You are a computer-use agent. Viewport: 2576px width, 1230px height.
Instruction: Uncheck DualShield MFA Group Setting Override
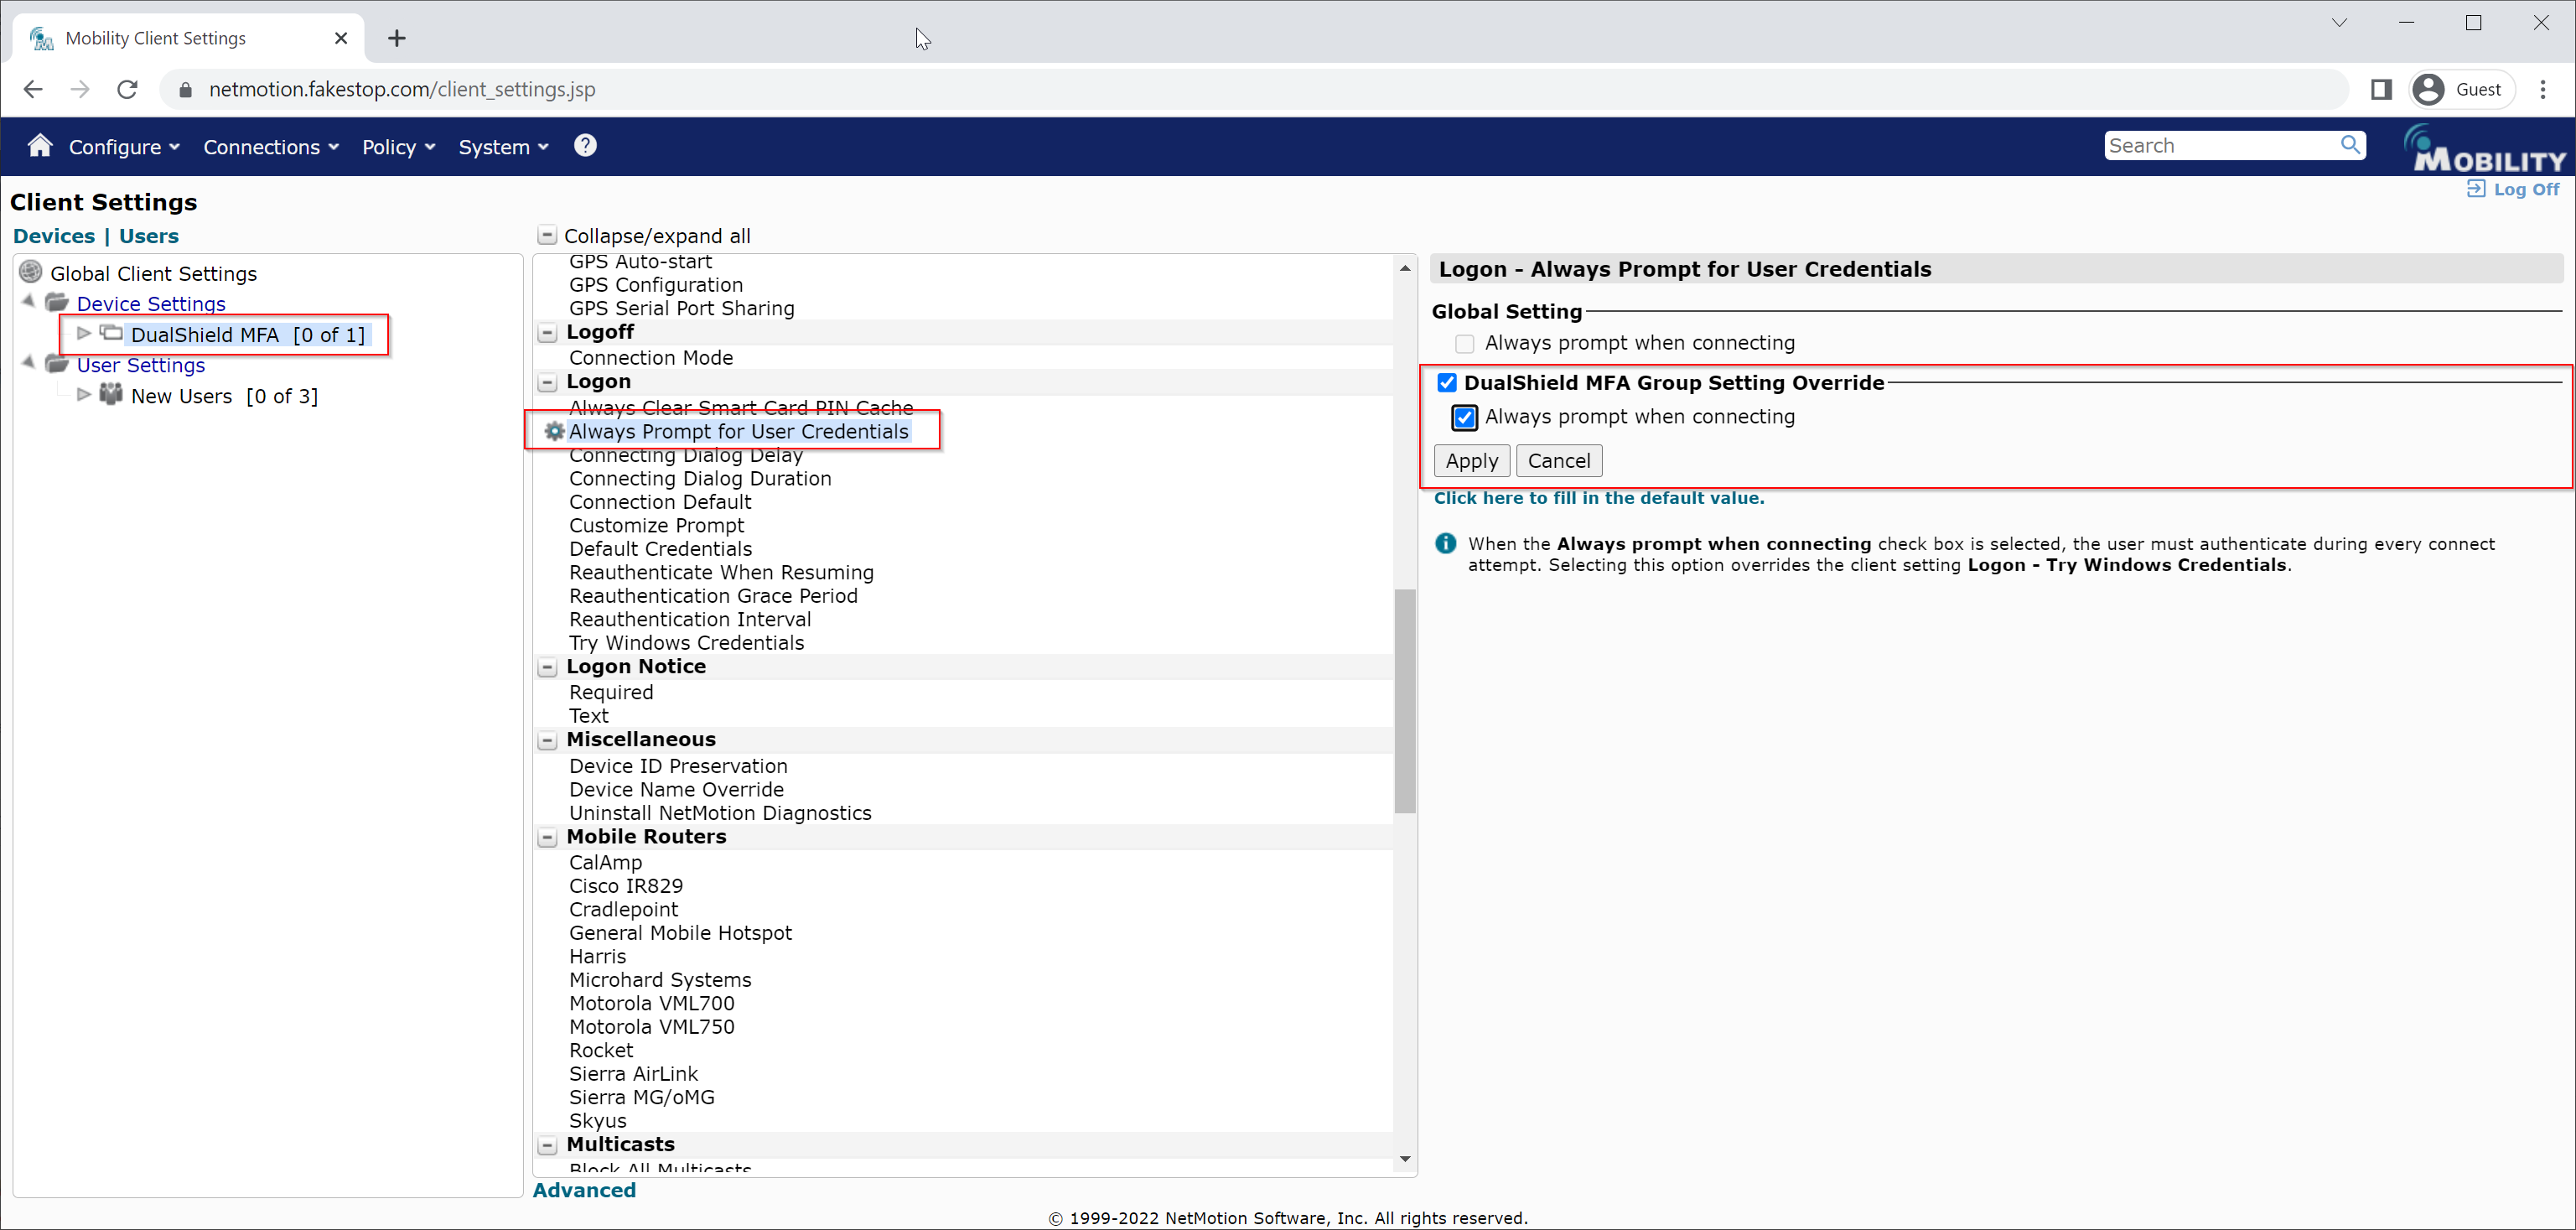tap(1447, 382)
